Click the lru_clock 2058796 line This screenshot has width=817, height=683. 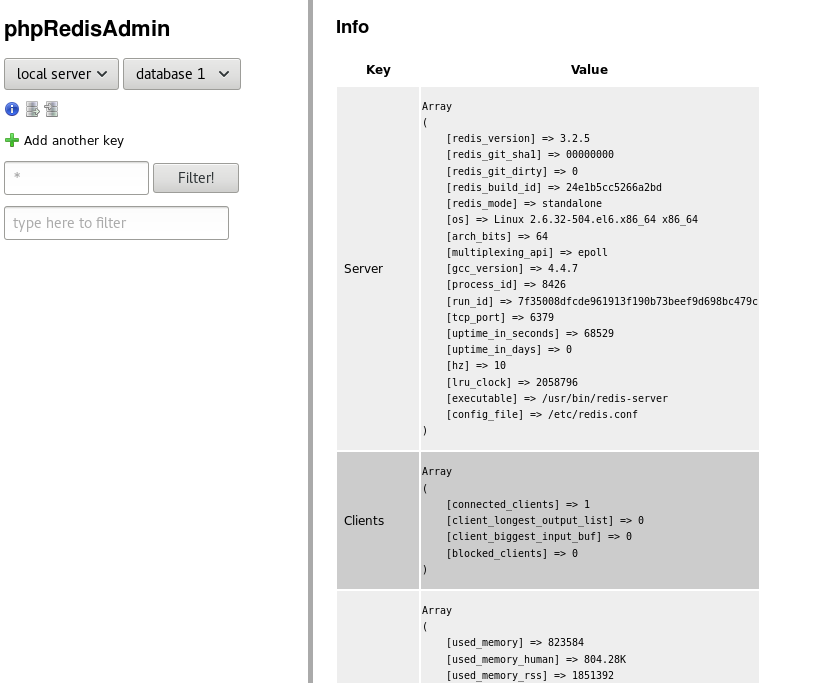click(x=512, y=383)
